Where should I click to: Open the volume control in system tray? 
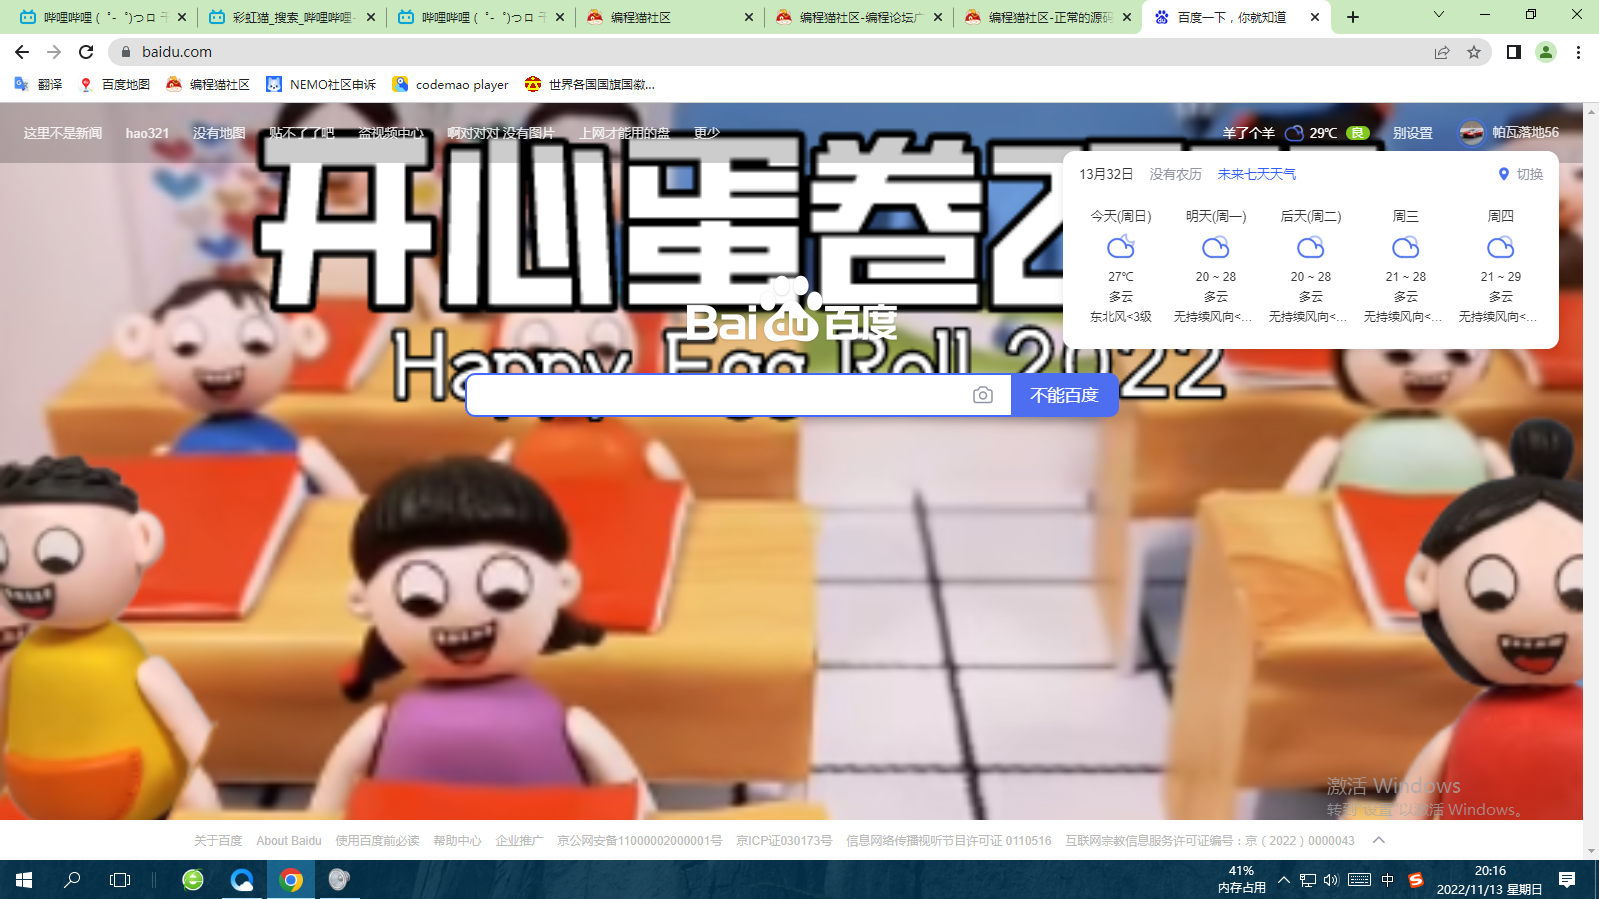tap(1331, 880)
